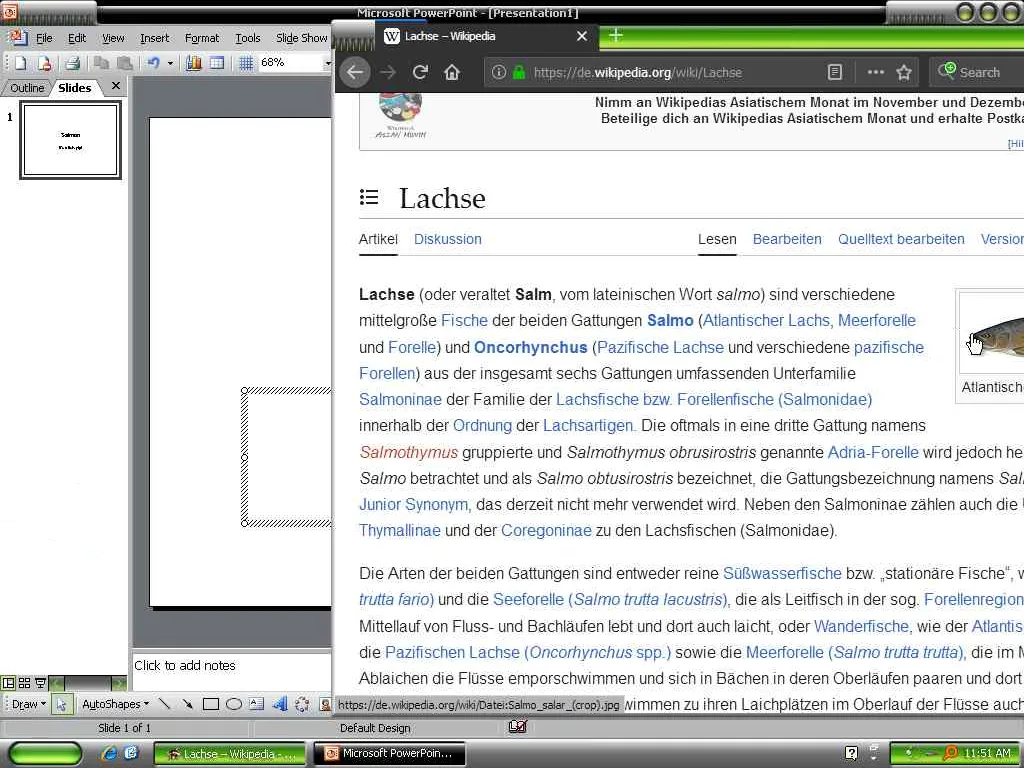
Task: Select the Arrow drawing tool
Action: [187, 704]
